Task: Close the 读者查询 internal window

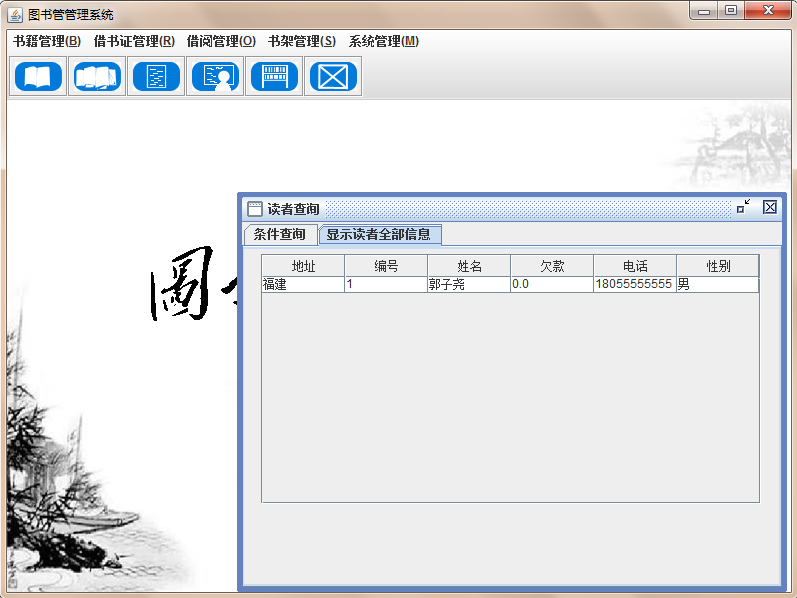Action: [x=770, y=207]
